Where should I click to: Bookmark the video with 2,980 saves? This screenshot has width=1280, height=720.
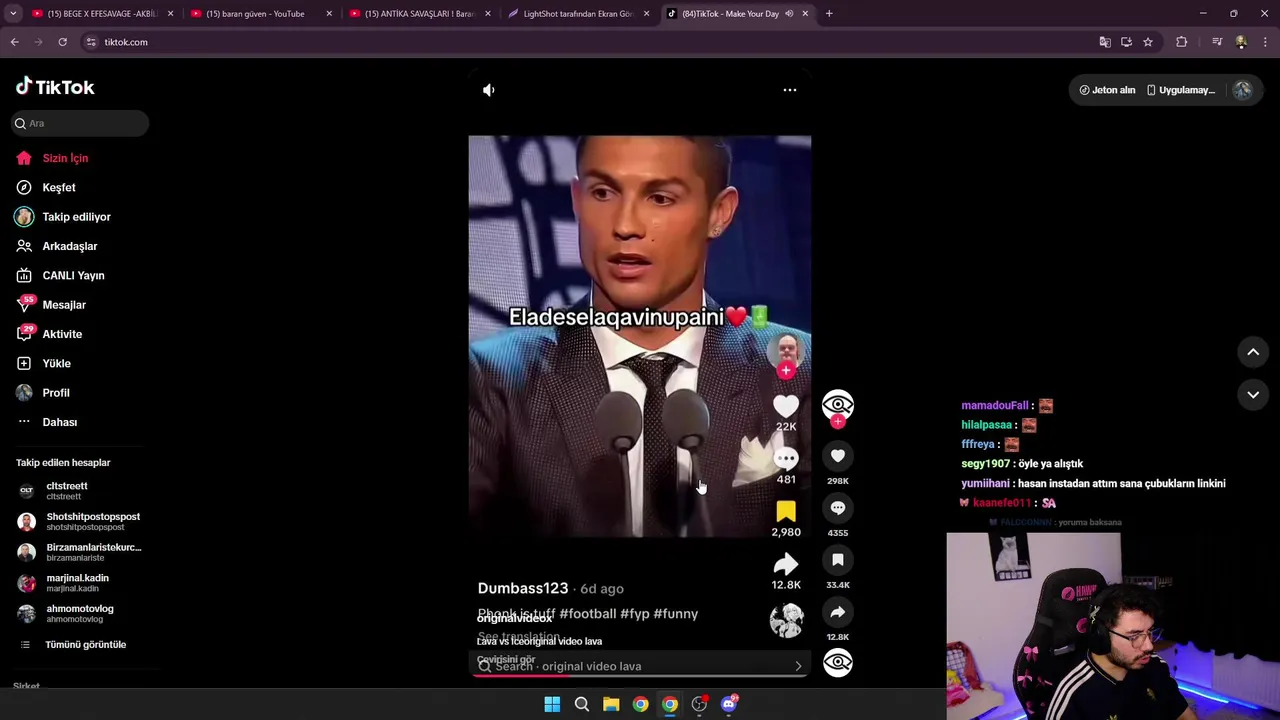coord(786,511)
